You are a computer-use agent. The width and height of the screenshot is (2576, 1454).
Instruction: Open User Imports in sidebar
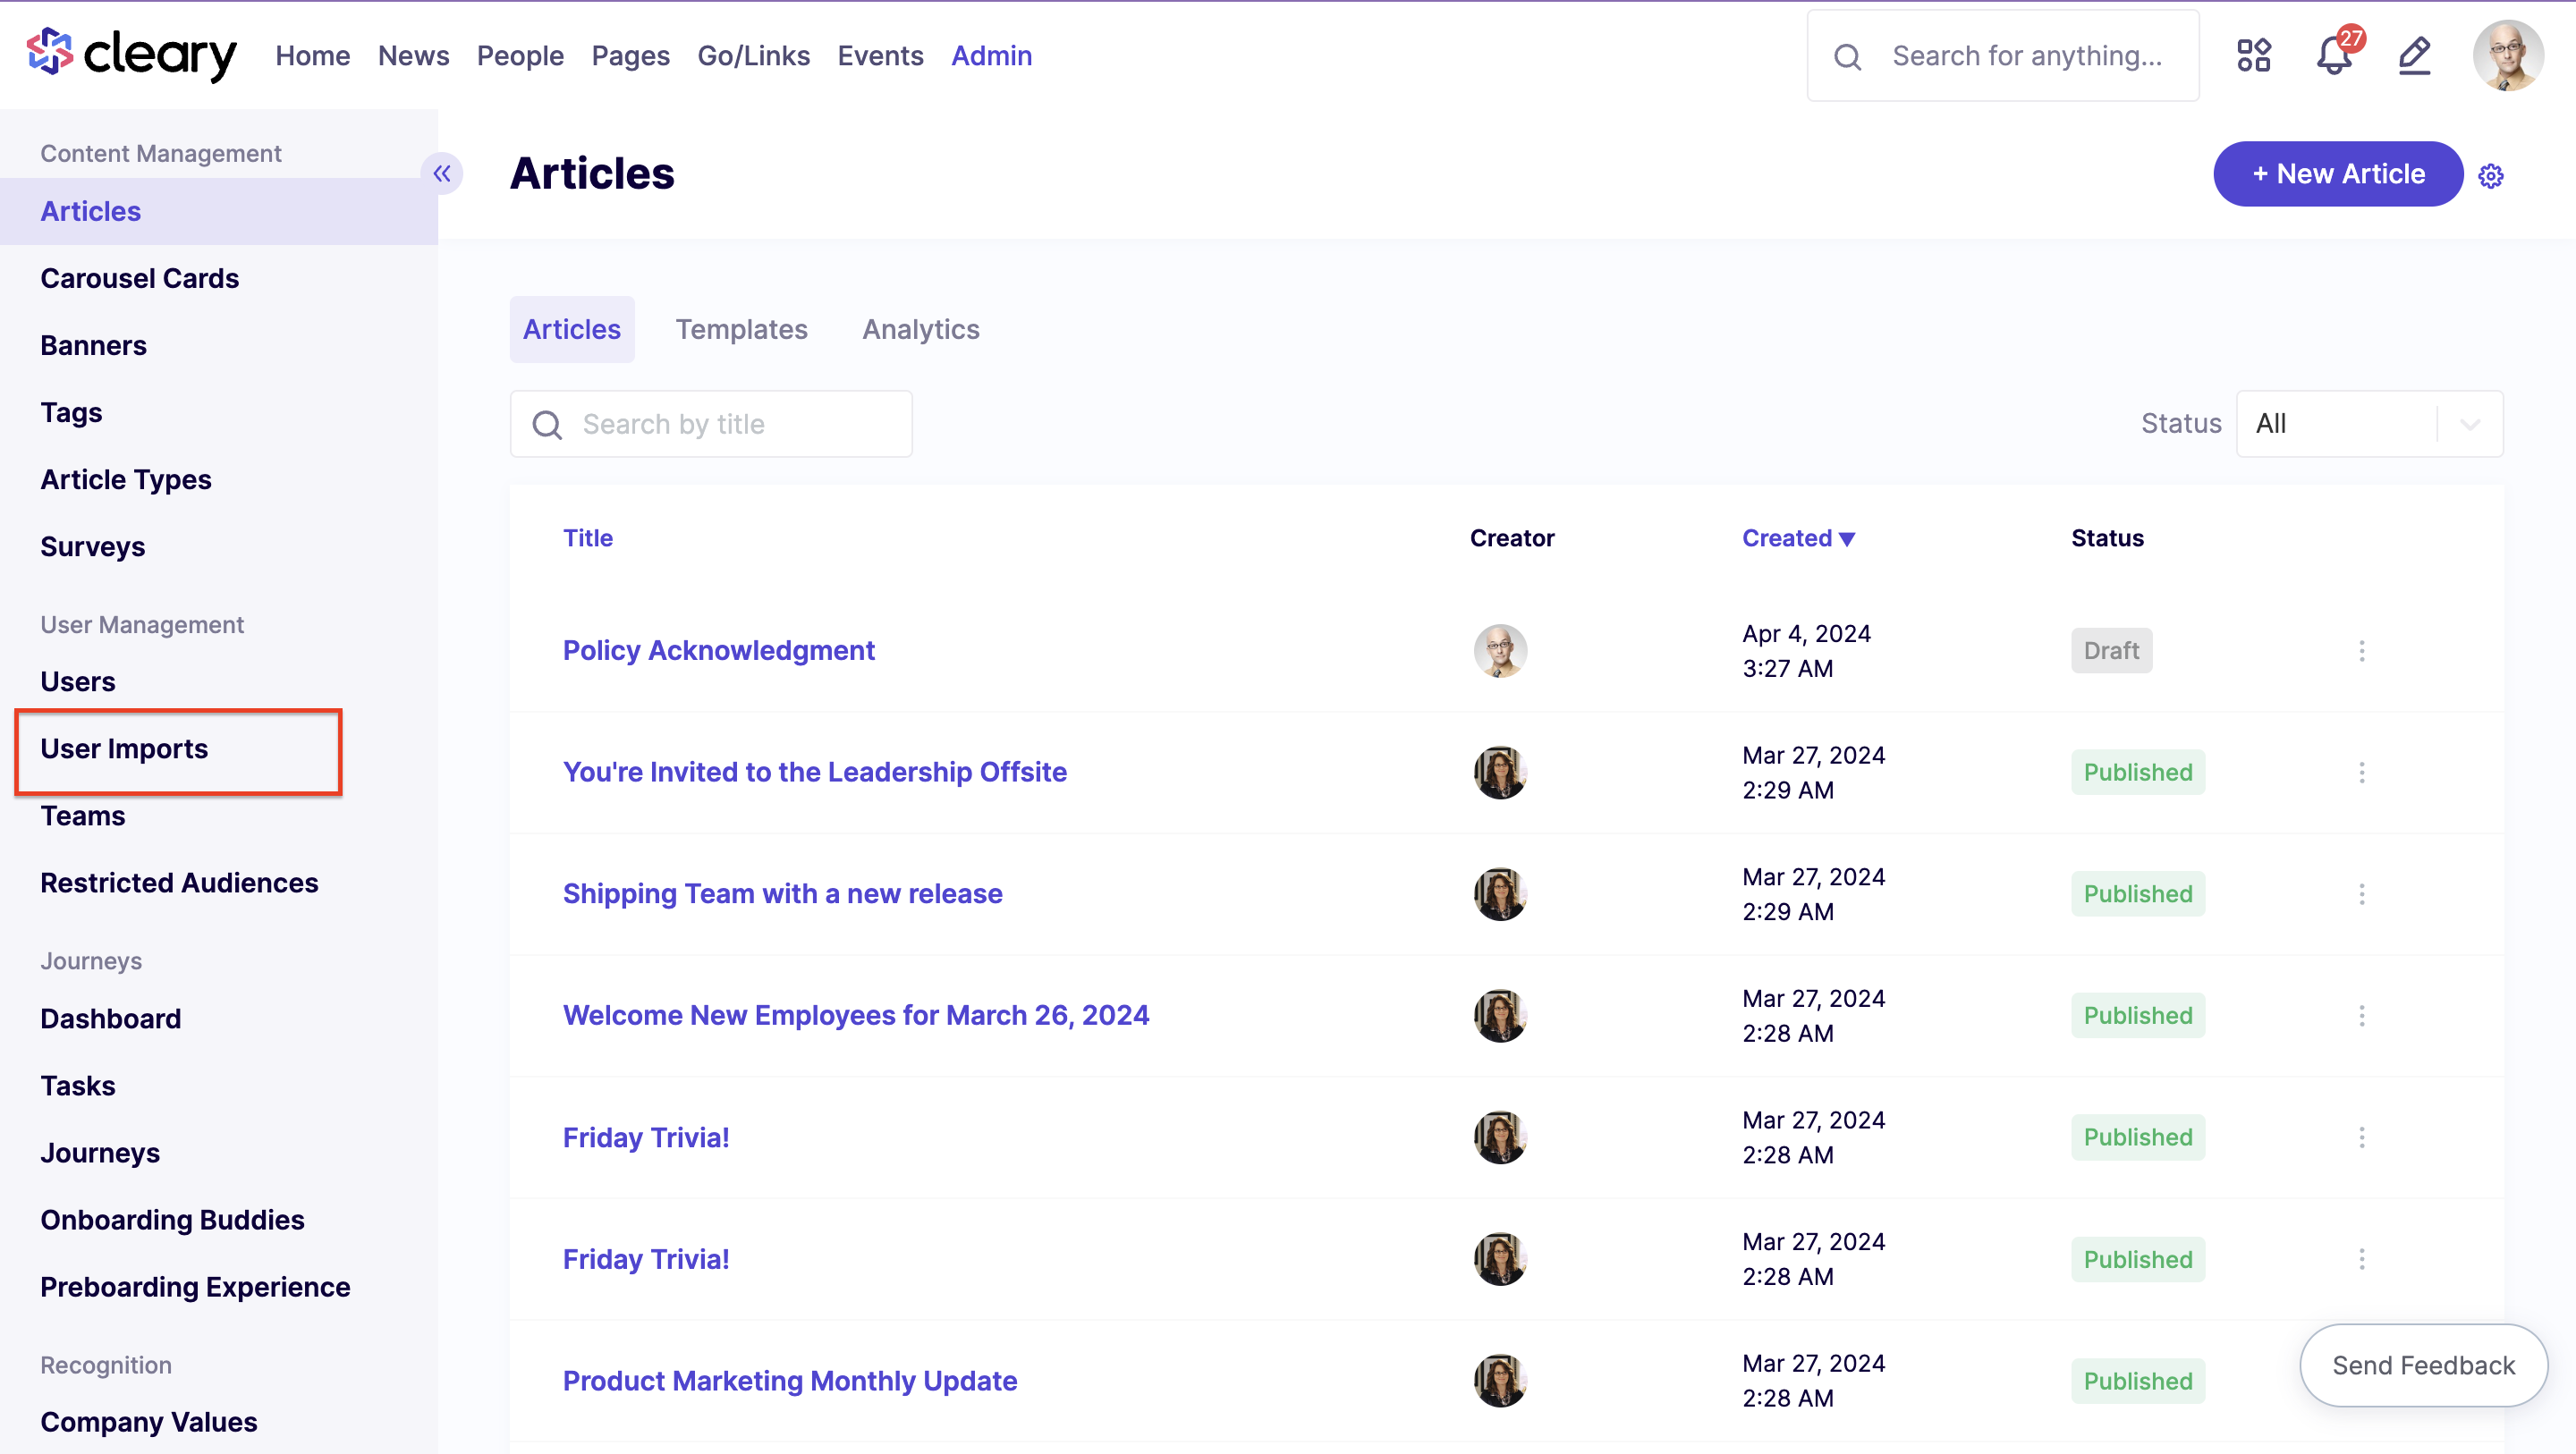click(124, 748)
